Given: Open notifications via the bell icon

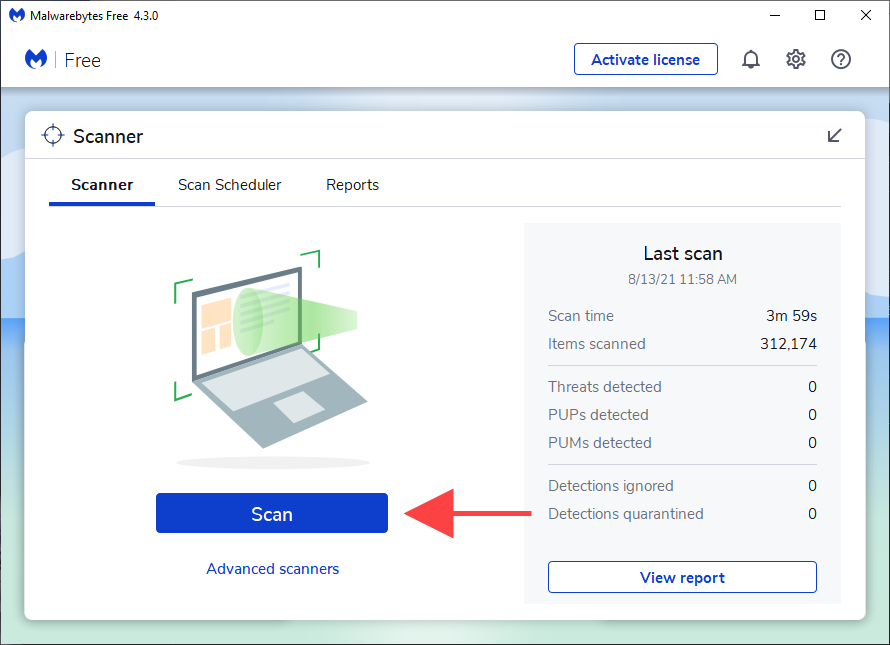Looking at the screenshot, I should pyautogui.click(x=751, y=59).
